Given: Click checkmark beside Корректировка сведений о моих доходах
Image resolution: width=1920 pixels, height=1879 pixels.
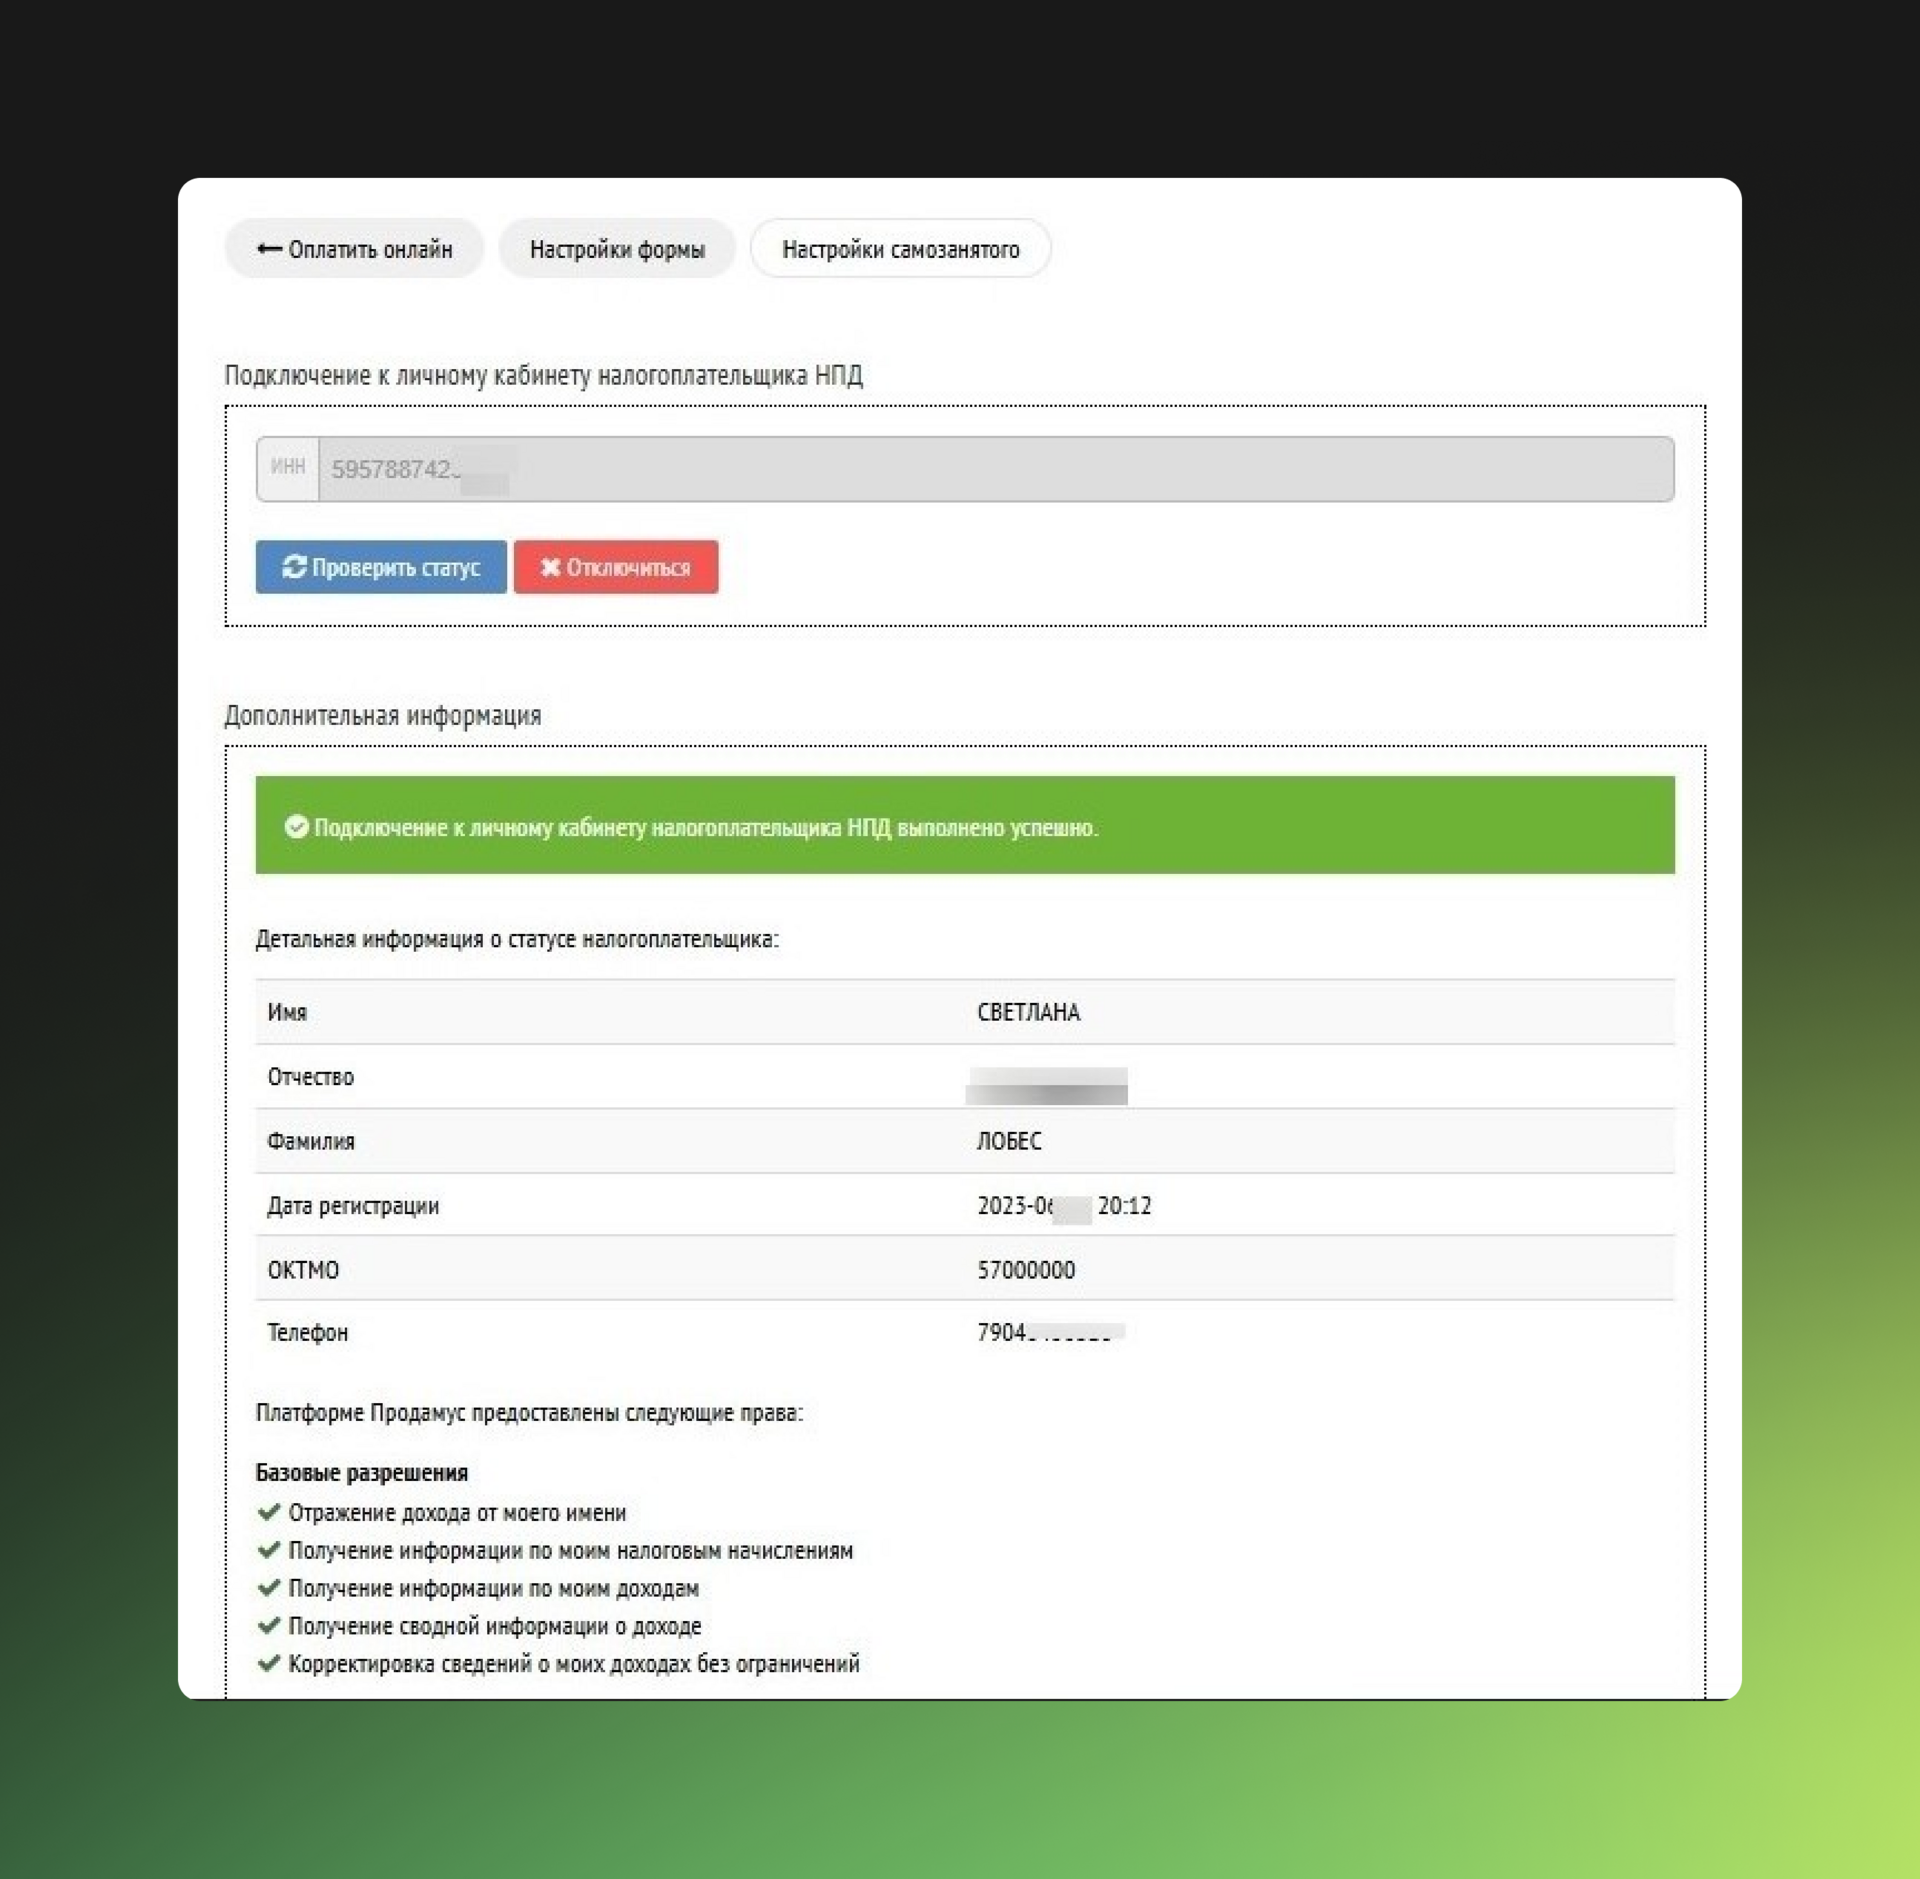Looking at the screenshot, I should [268, 1663].
